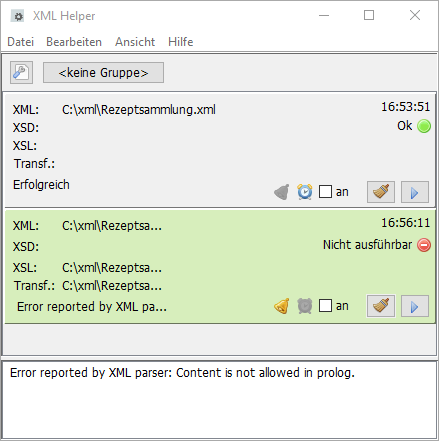This screenshot has height=441, width=439.
Task: Click the broom clear button of first job
Action: click(x=381, y=192)
